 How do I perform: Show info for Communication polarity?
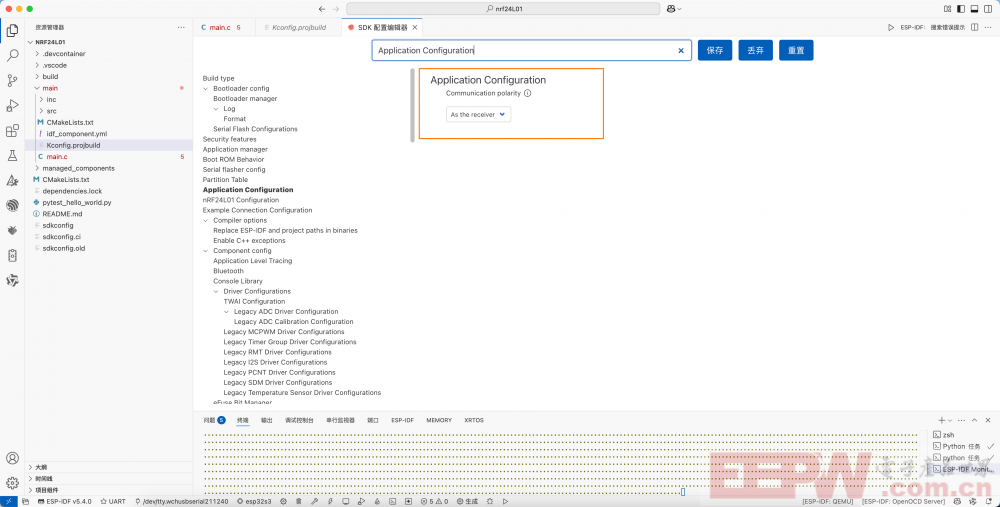point(527,93)
